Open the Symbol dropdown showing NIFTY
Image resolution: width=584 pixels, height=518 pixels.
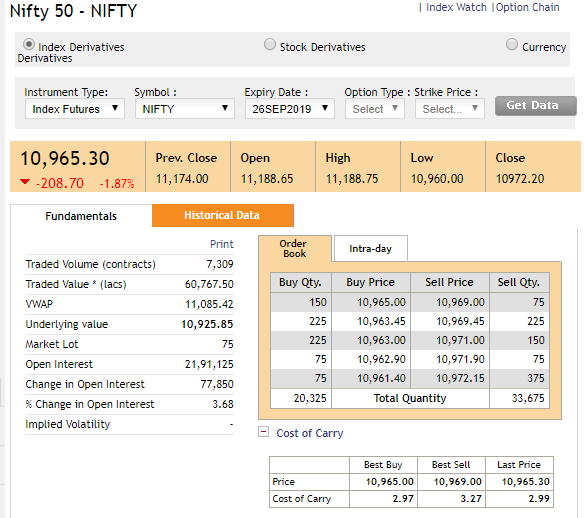[x=185, y=109]
